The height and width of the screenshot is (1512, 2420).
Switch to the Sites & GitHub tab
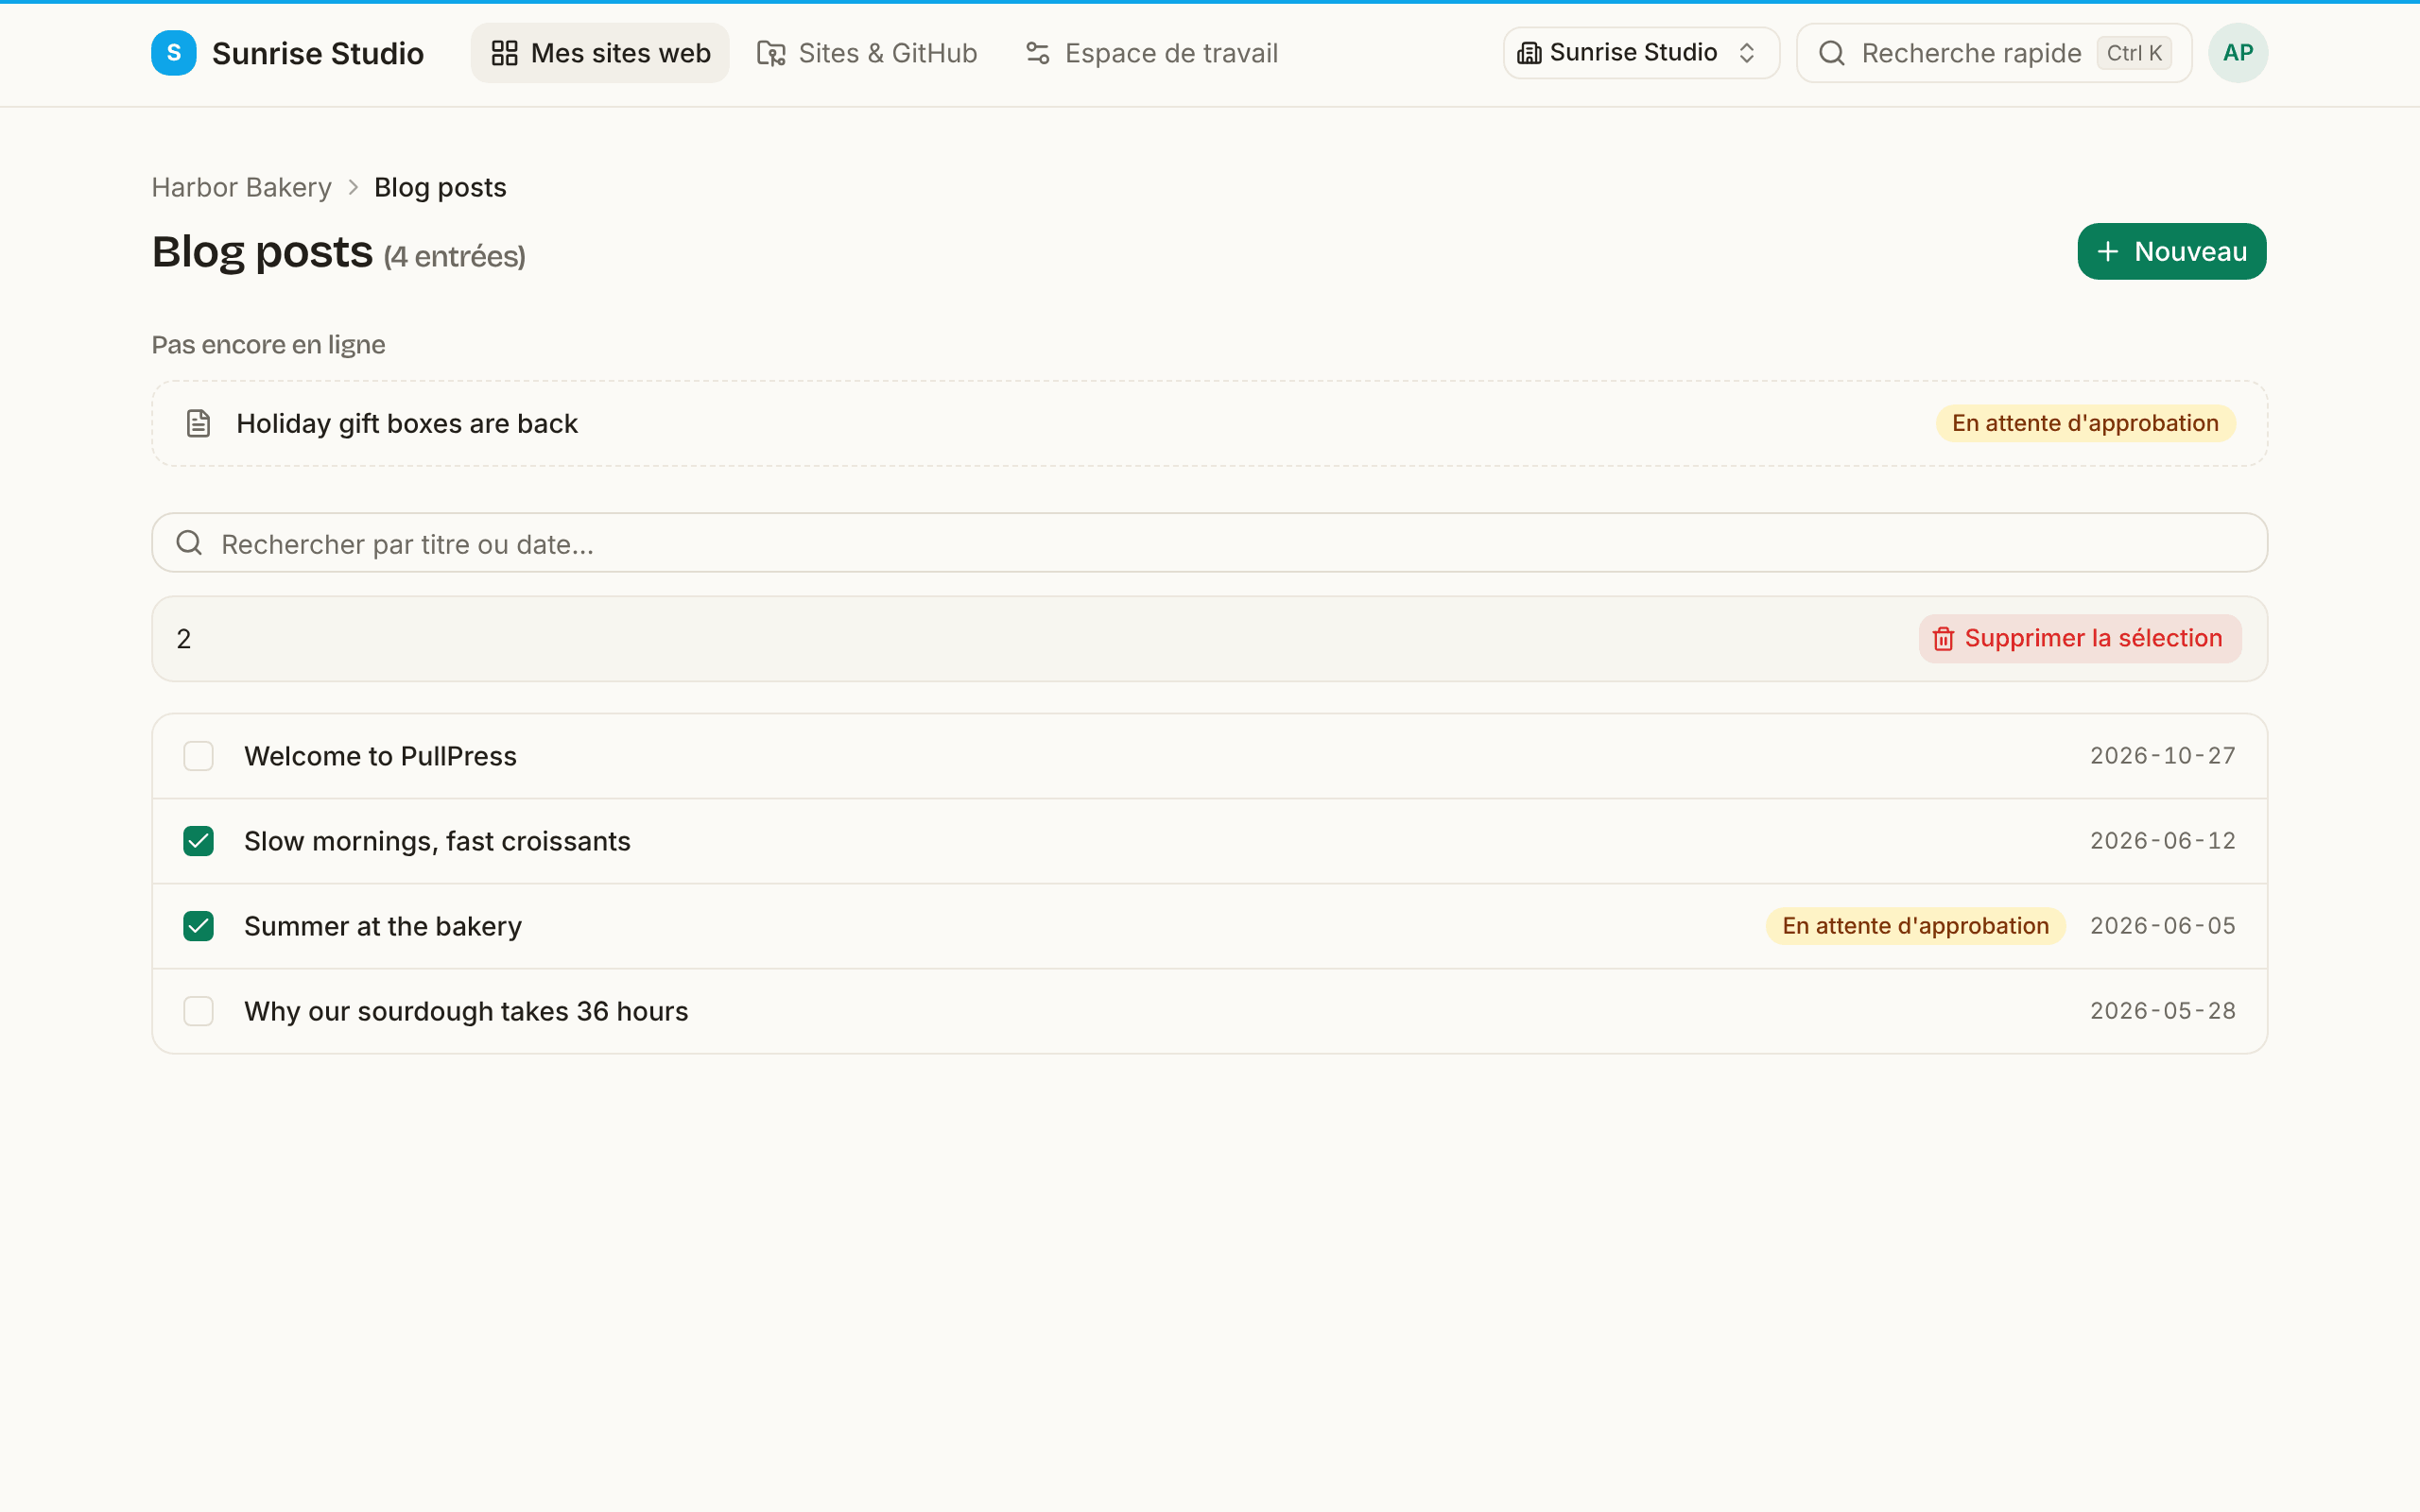click(867, 53)
